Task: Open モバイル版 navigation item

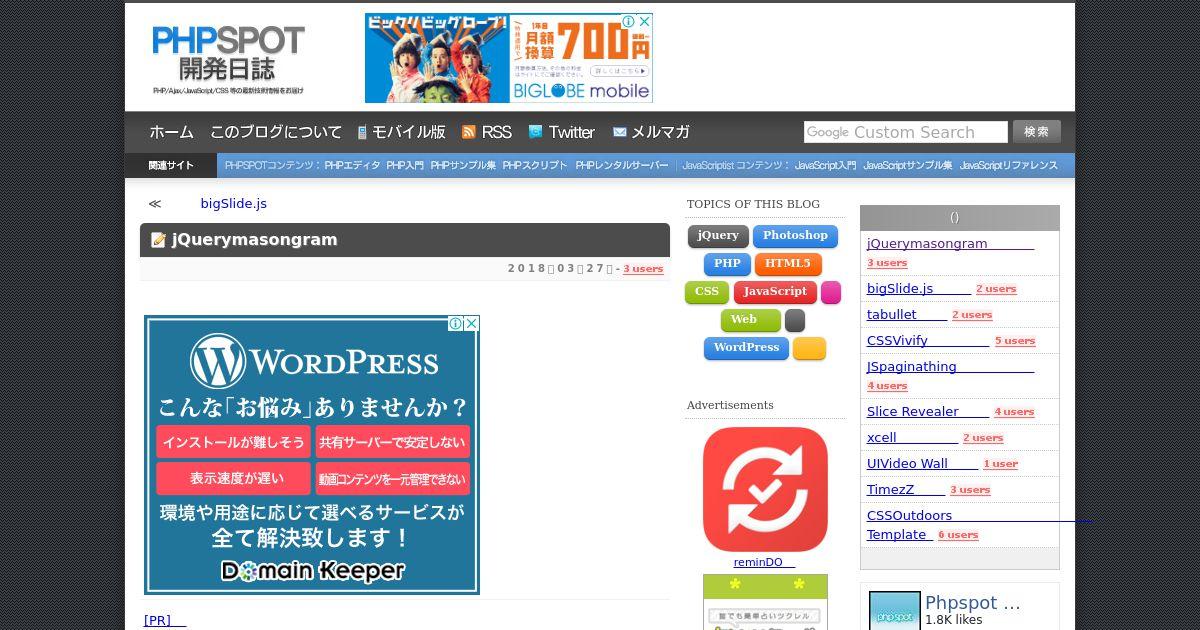Action: [x=409, y=132]
